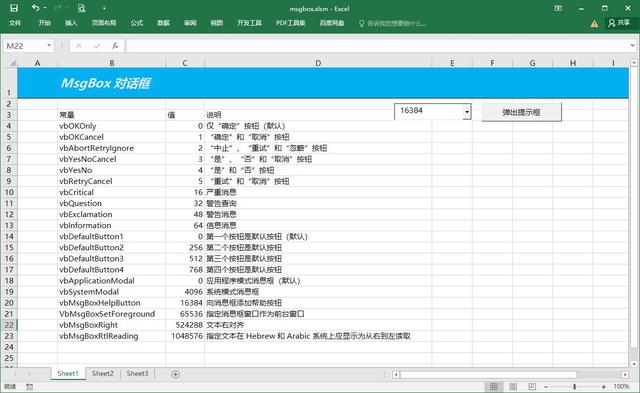
Task: Click cell with value 1048576
Action: (185, 335)
